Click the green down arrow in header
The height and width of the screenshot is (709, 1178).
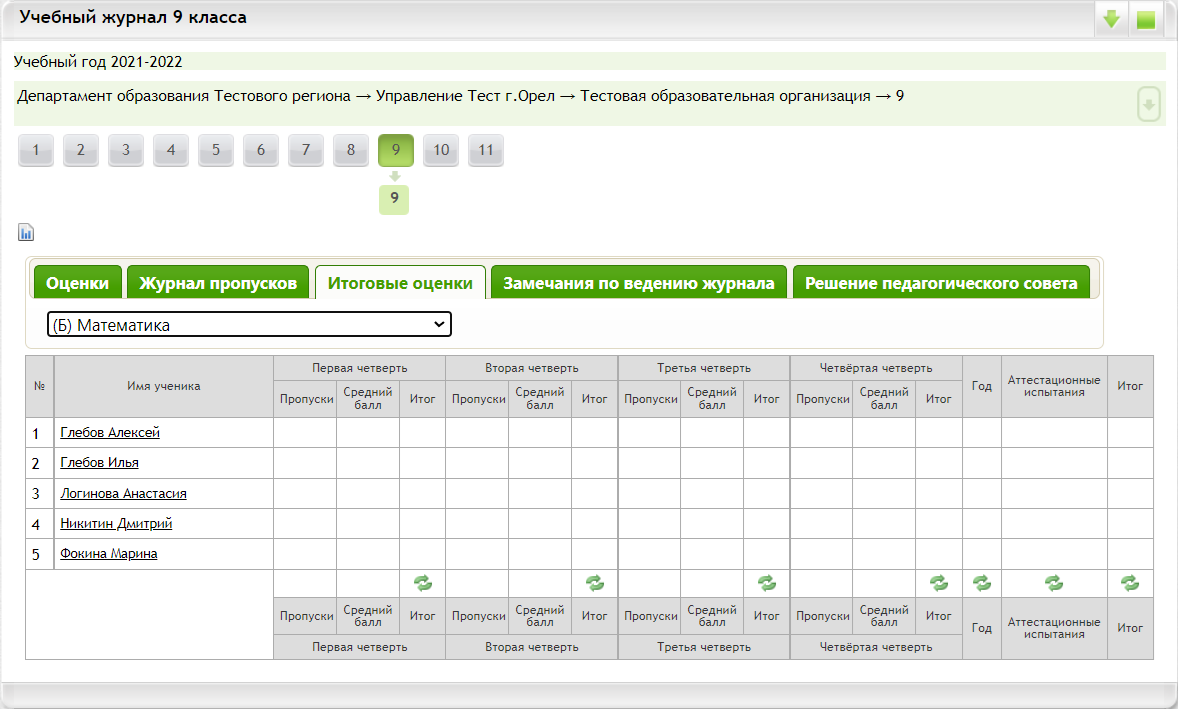(1111, 19)
